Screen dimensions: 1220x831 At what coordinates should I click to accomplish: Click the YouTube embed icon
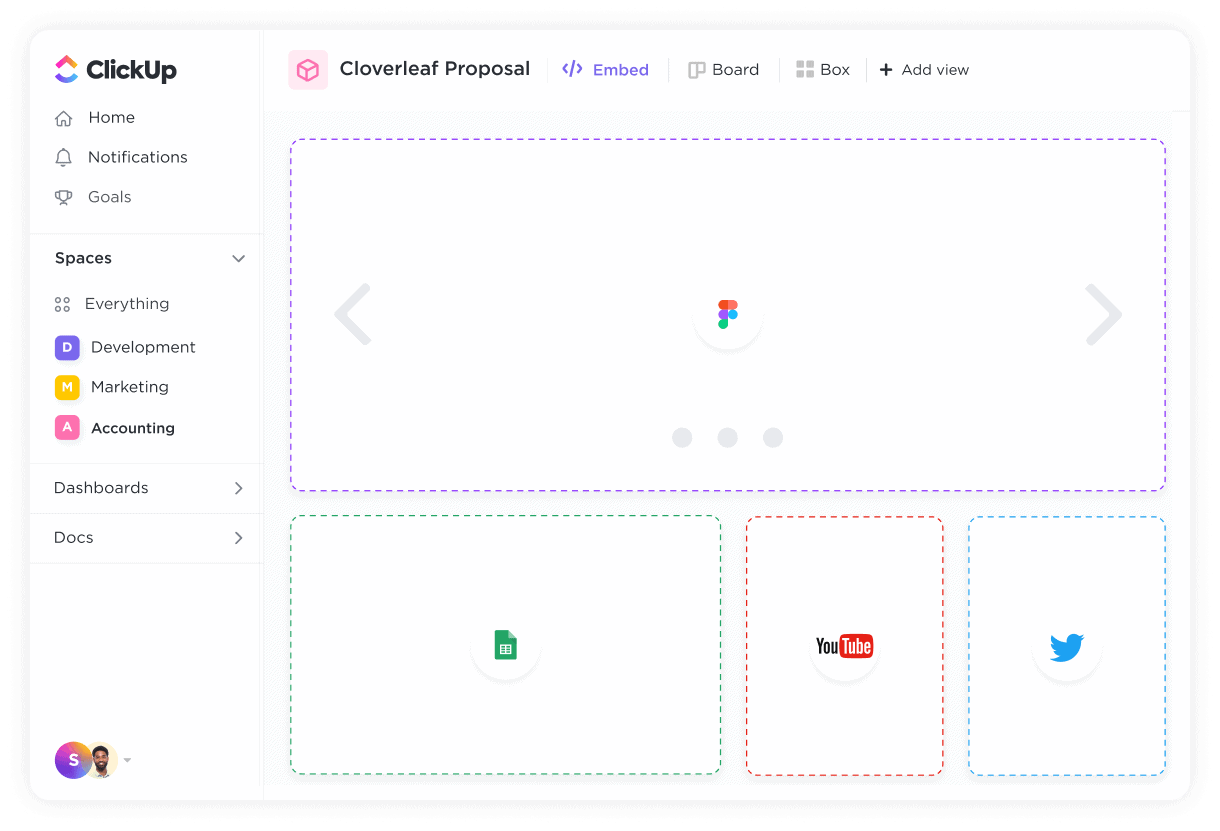pyautogui.click(x=845, y=646)
